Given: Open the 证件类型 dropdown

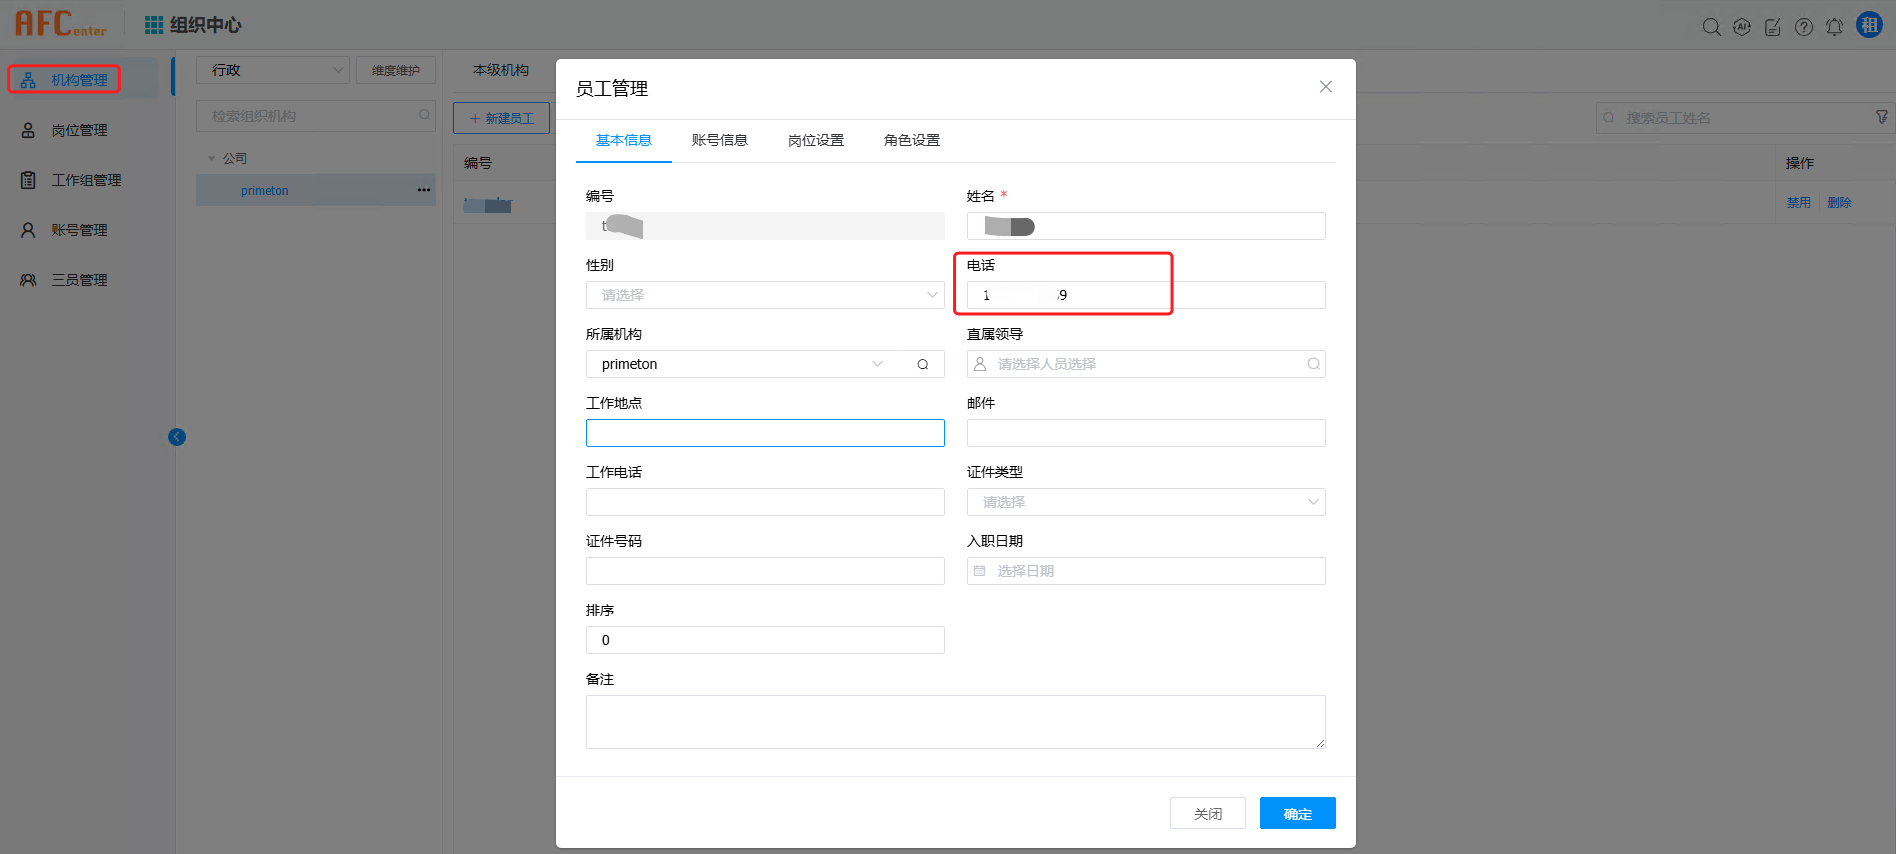Looking at the screenshot, I should [1145, 502].
